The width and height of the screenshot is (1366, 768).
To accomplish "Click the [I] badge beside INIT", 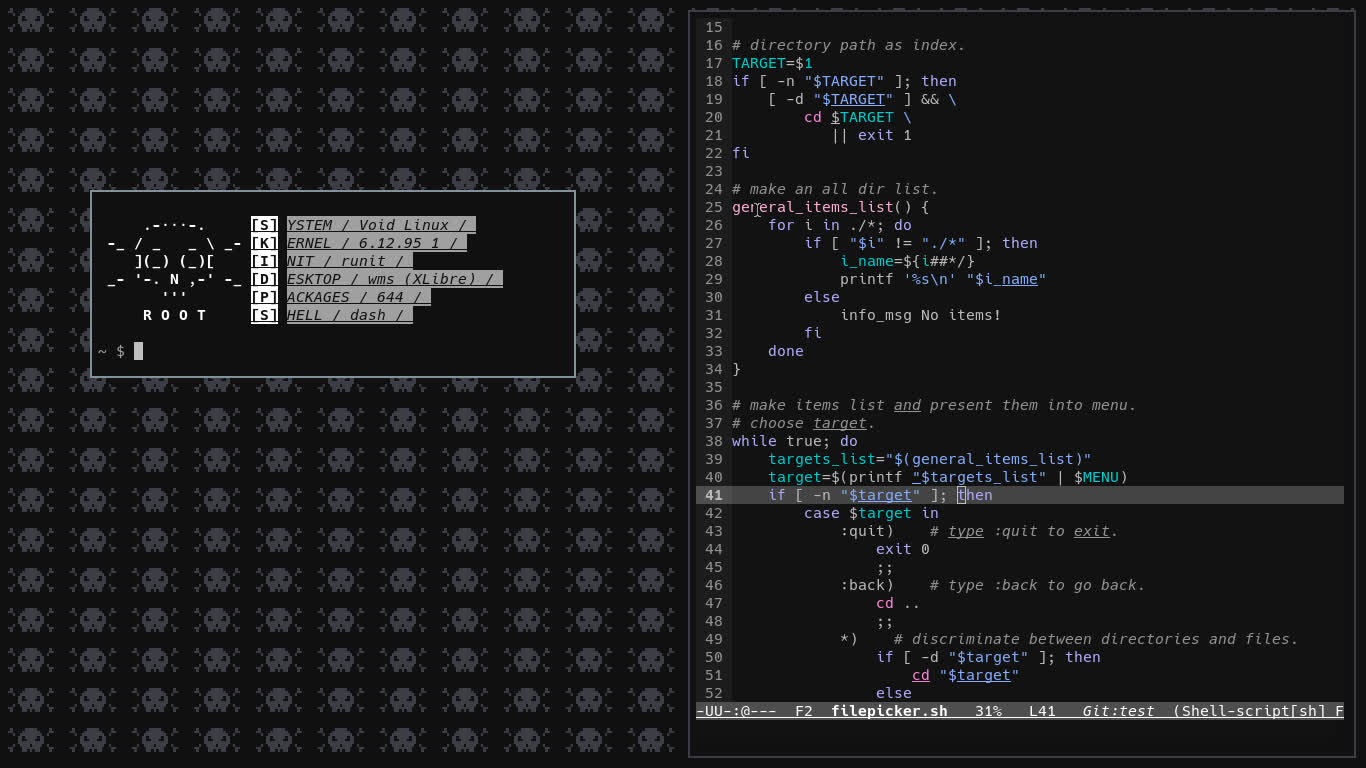I will [264, 261].
